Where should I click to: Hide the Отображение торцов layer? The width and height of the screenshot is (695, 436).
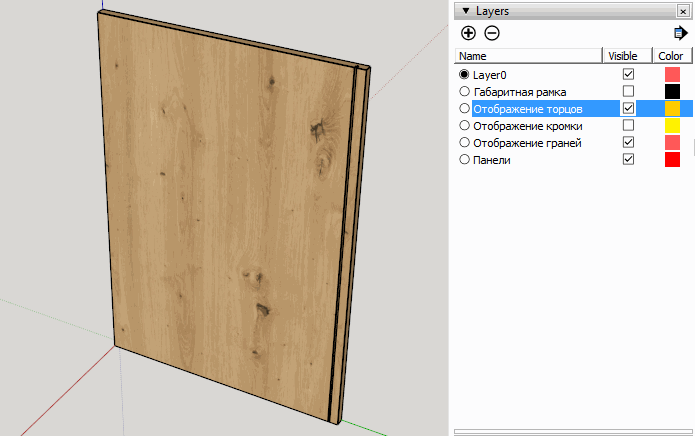[x=628, y=108]
